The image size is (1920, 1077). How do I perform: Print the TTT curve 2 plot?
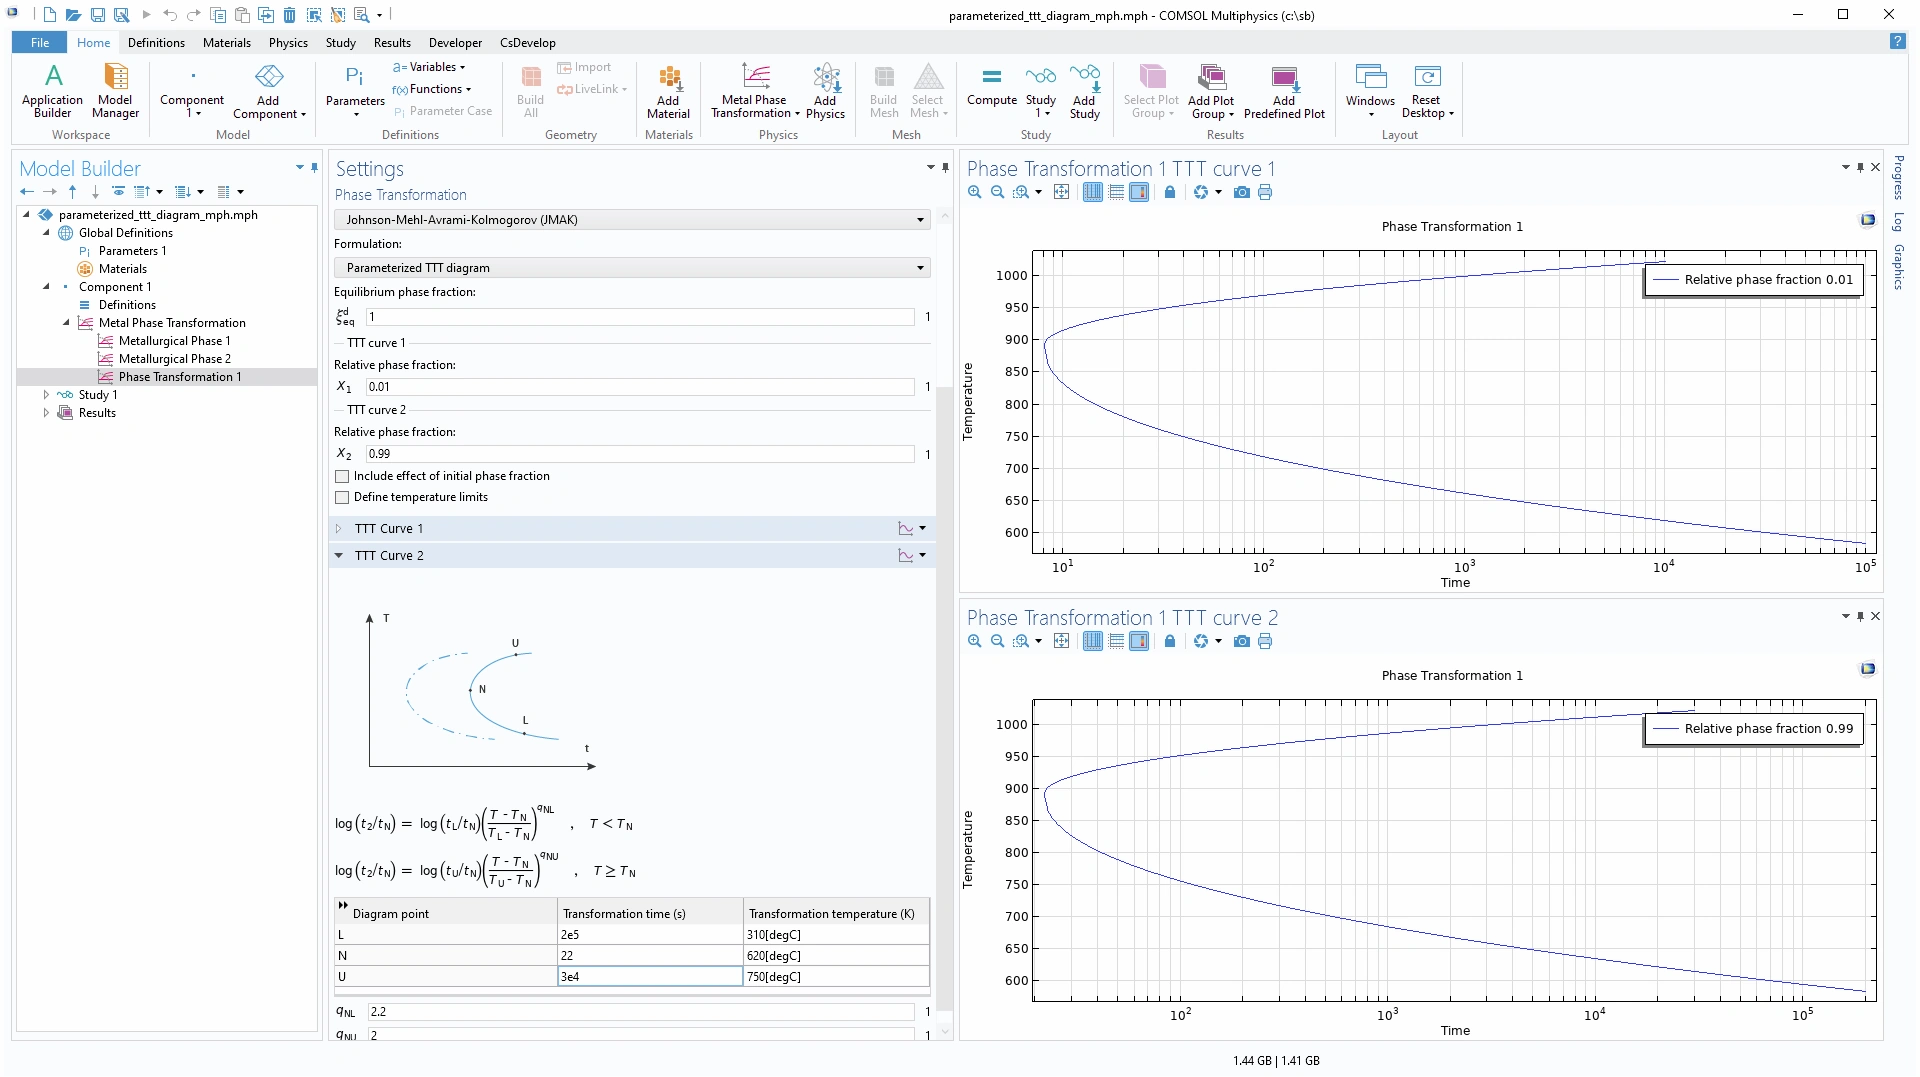[1265, 641]
